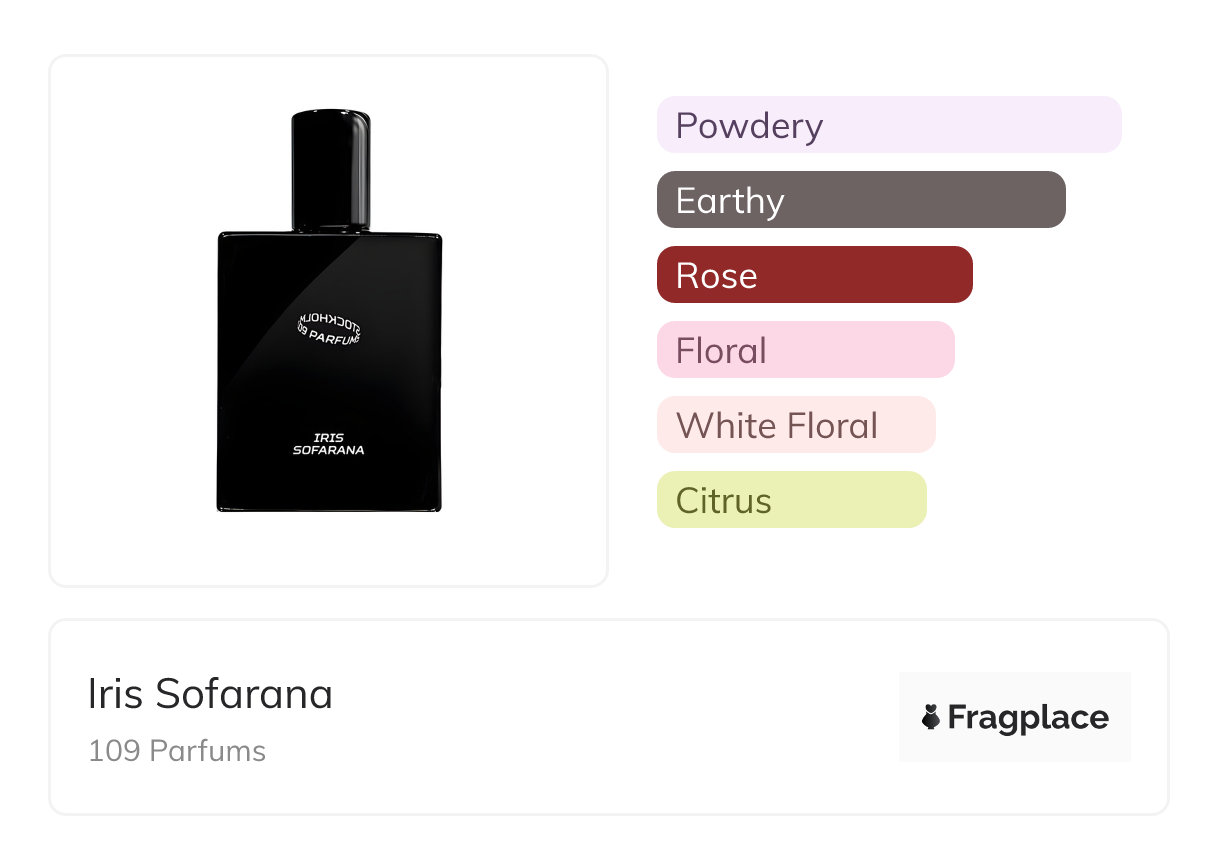Click the Citrus text label
This screenshot has height=864, width=1218.
point(724,501)
